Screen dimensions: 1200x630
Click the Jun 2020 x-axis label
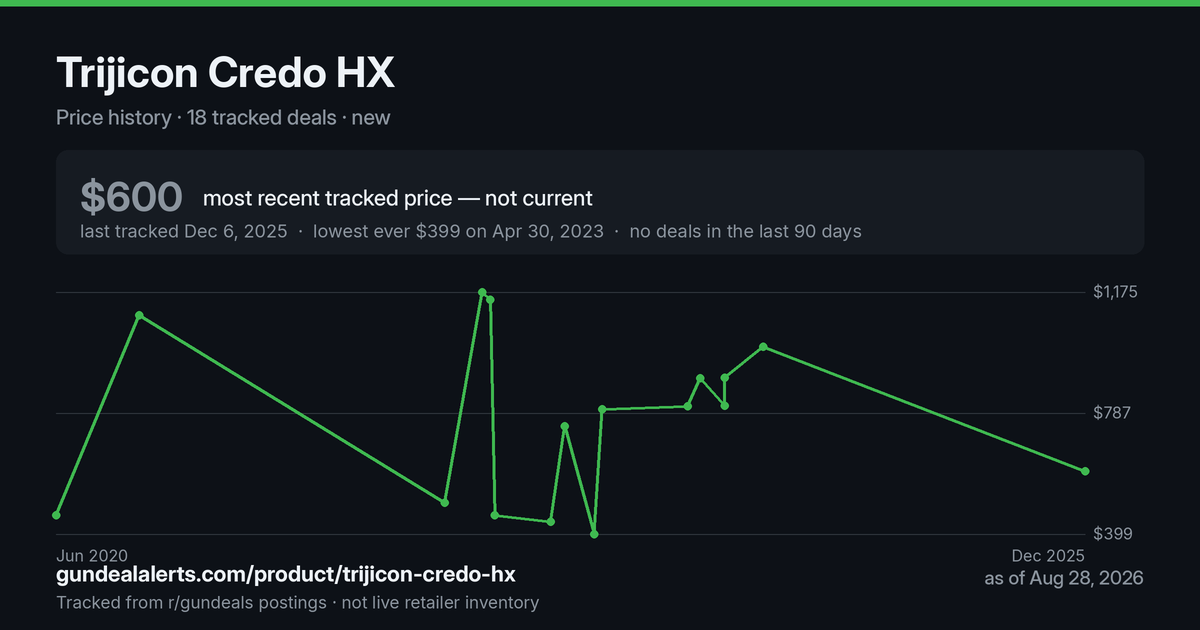point(92,555)
